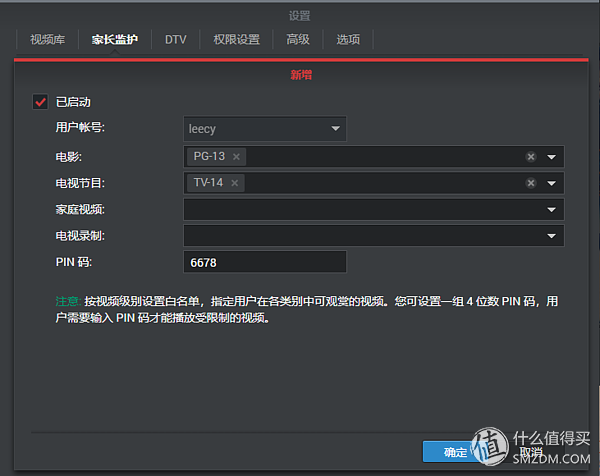This screenshot has width=600, height=476.
Task: Clear all selections in 电影 field
Action: 531,157
